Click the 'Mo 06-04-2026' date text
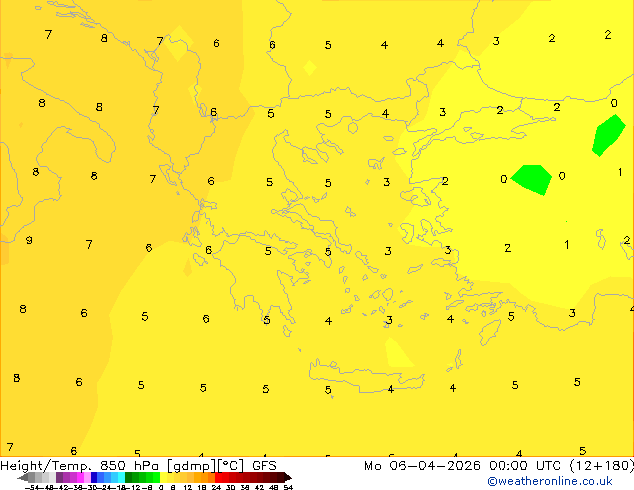 [x=422, y=465]
